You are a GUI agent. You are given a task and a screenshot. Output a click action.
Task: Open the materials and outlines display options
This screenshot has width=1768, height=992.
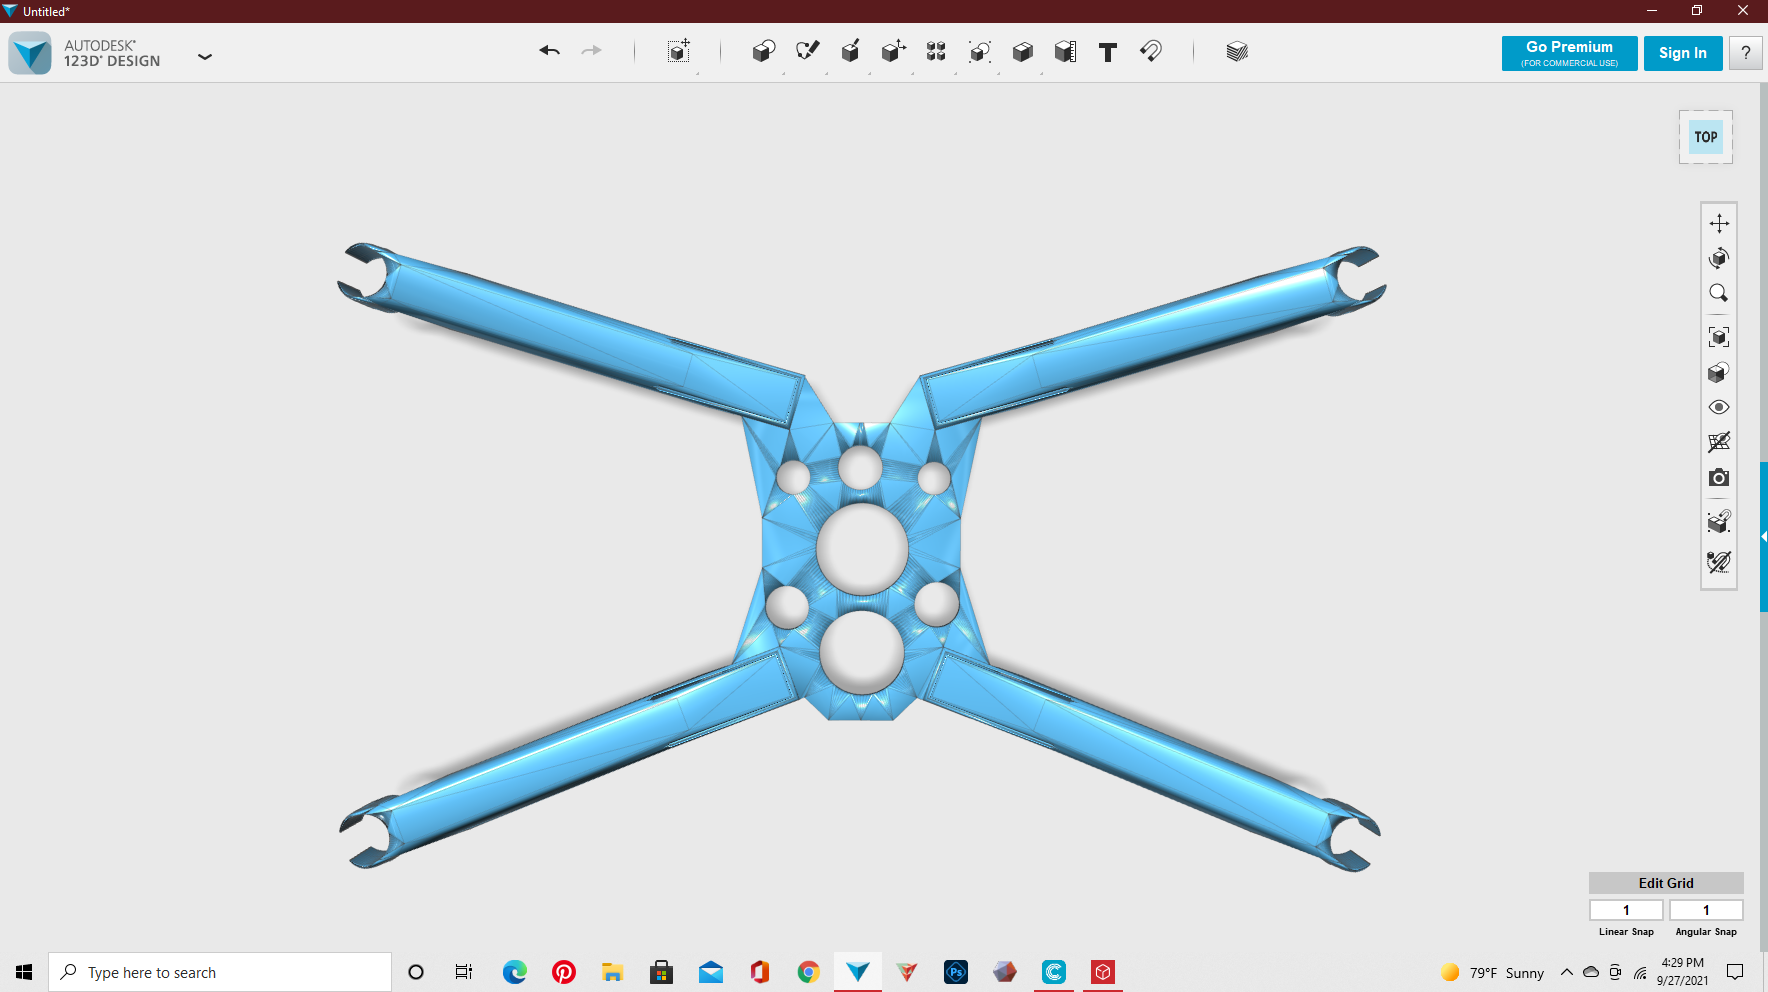click(1719, 373)
